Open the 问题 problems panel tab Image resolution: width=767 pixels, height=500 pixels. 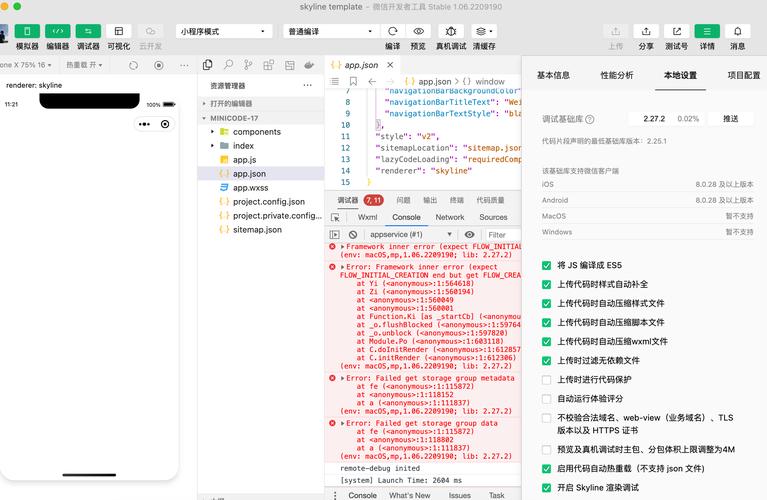403,200
